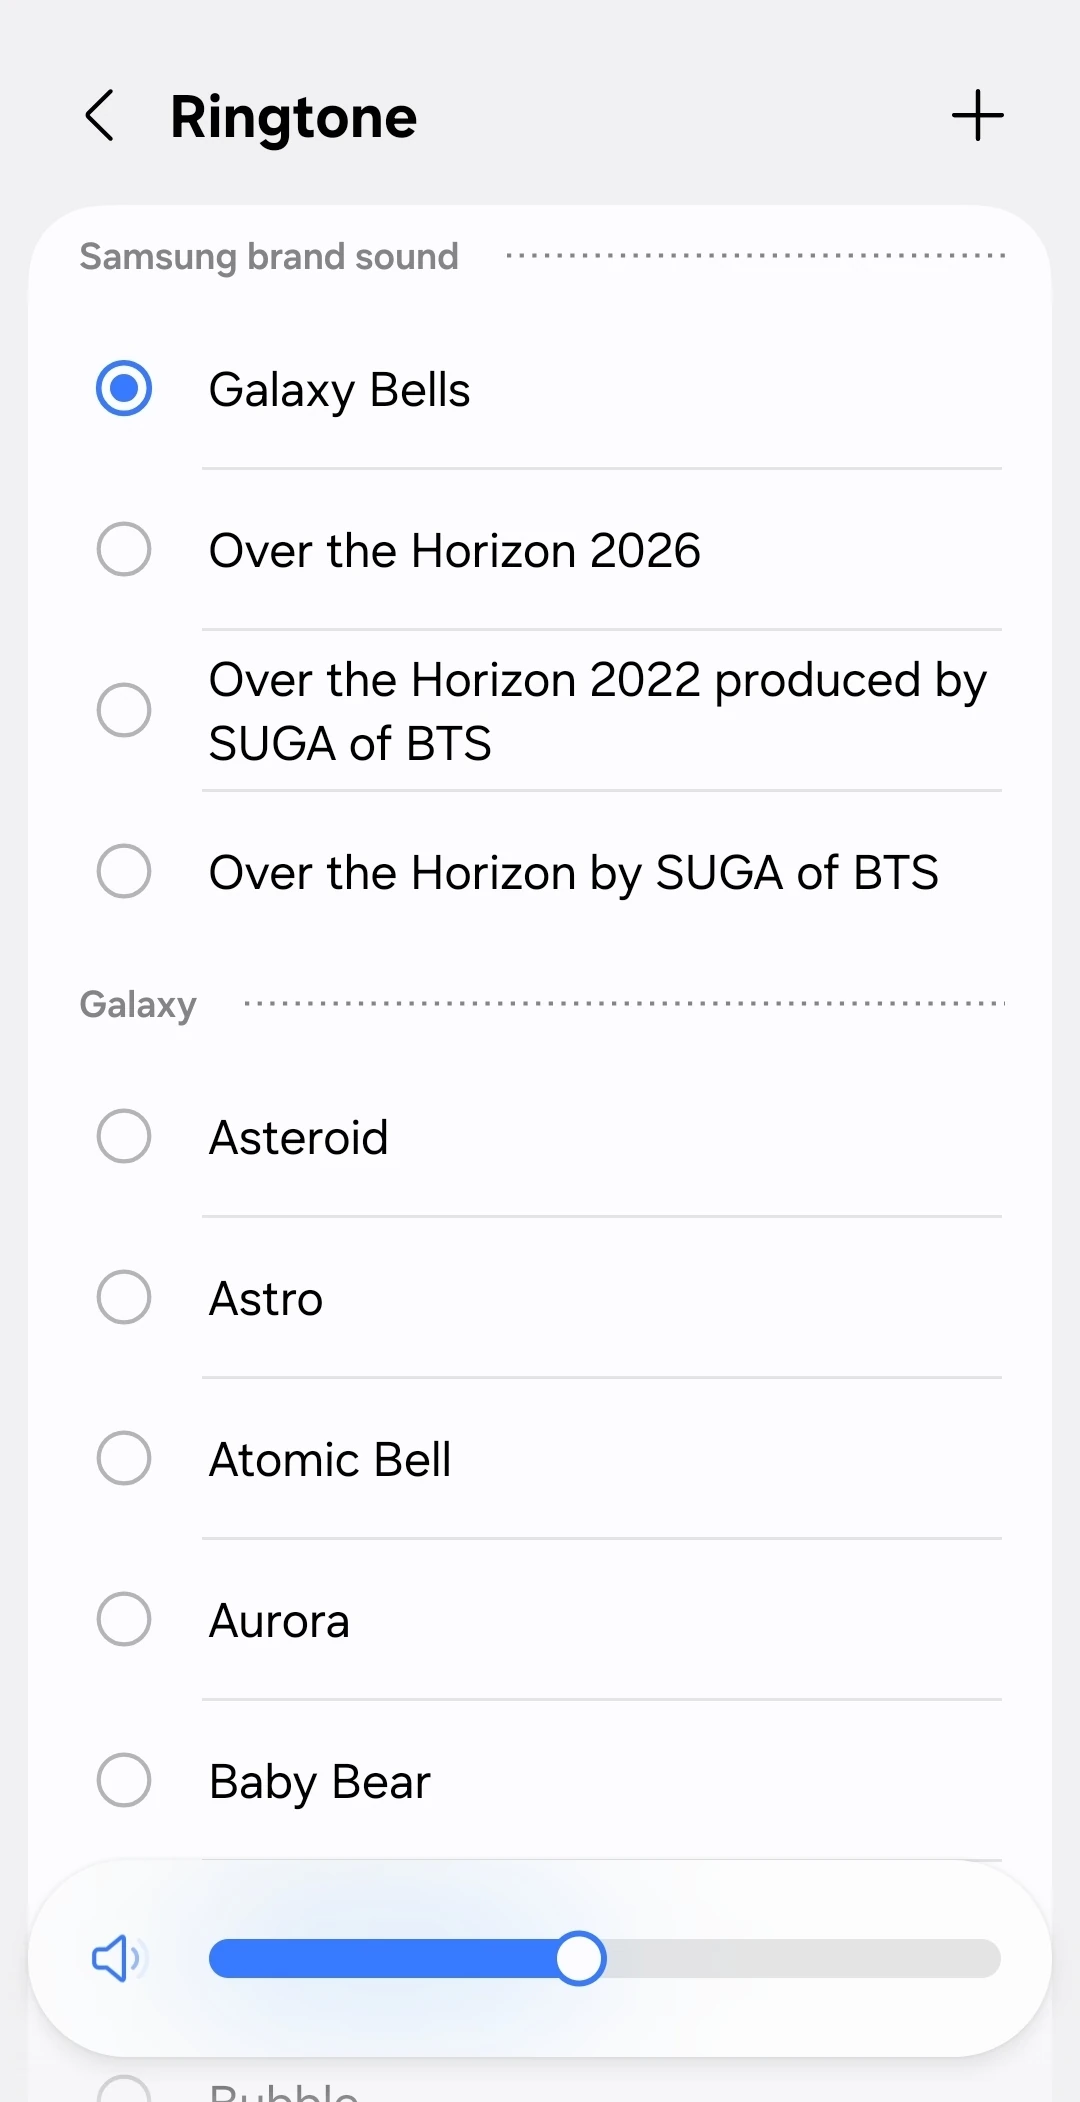The image size is (1080, 2102).
Task: Select the Galaxy Bells radio button
Action: 124,388
